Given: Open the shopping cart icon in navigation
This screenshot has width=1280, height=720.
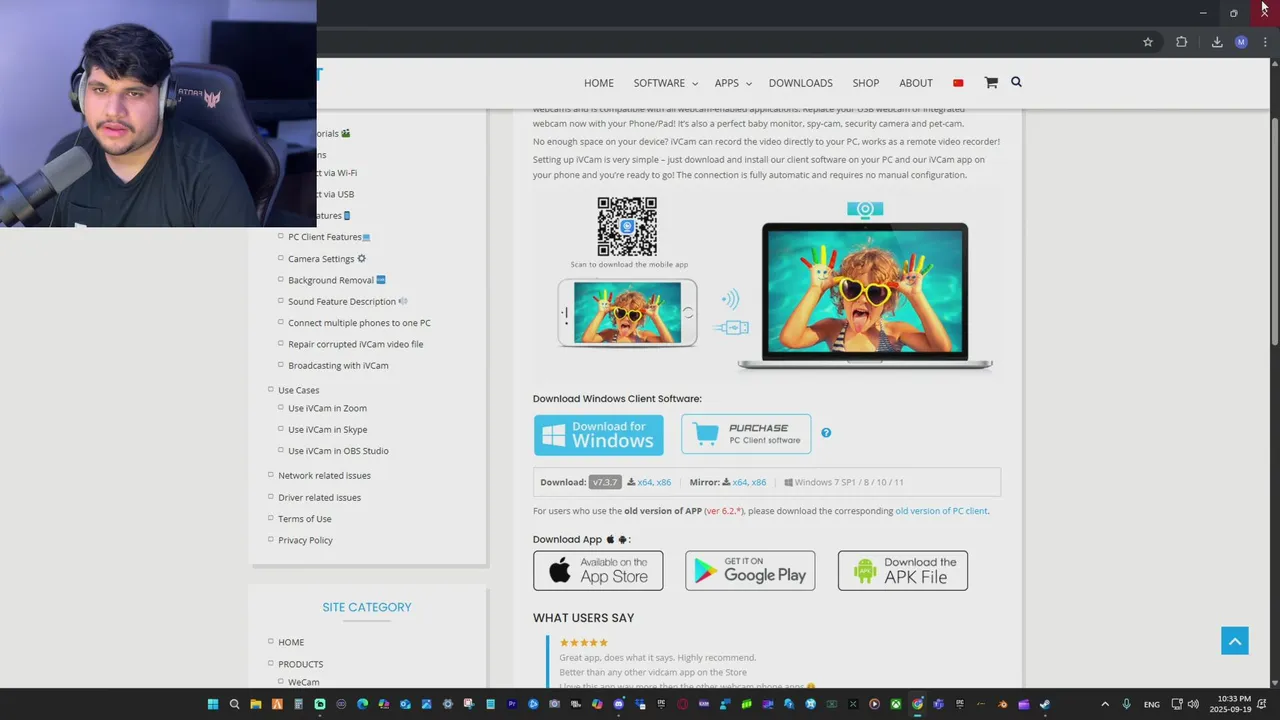Looking at the screenshot, I should pos(991,83).
